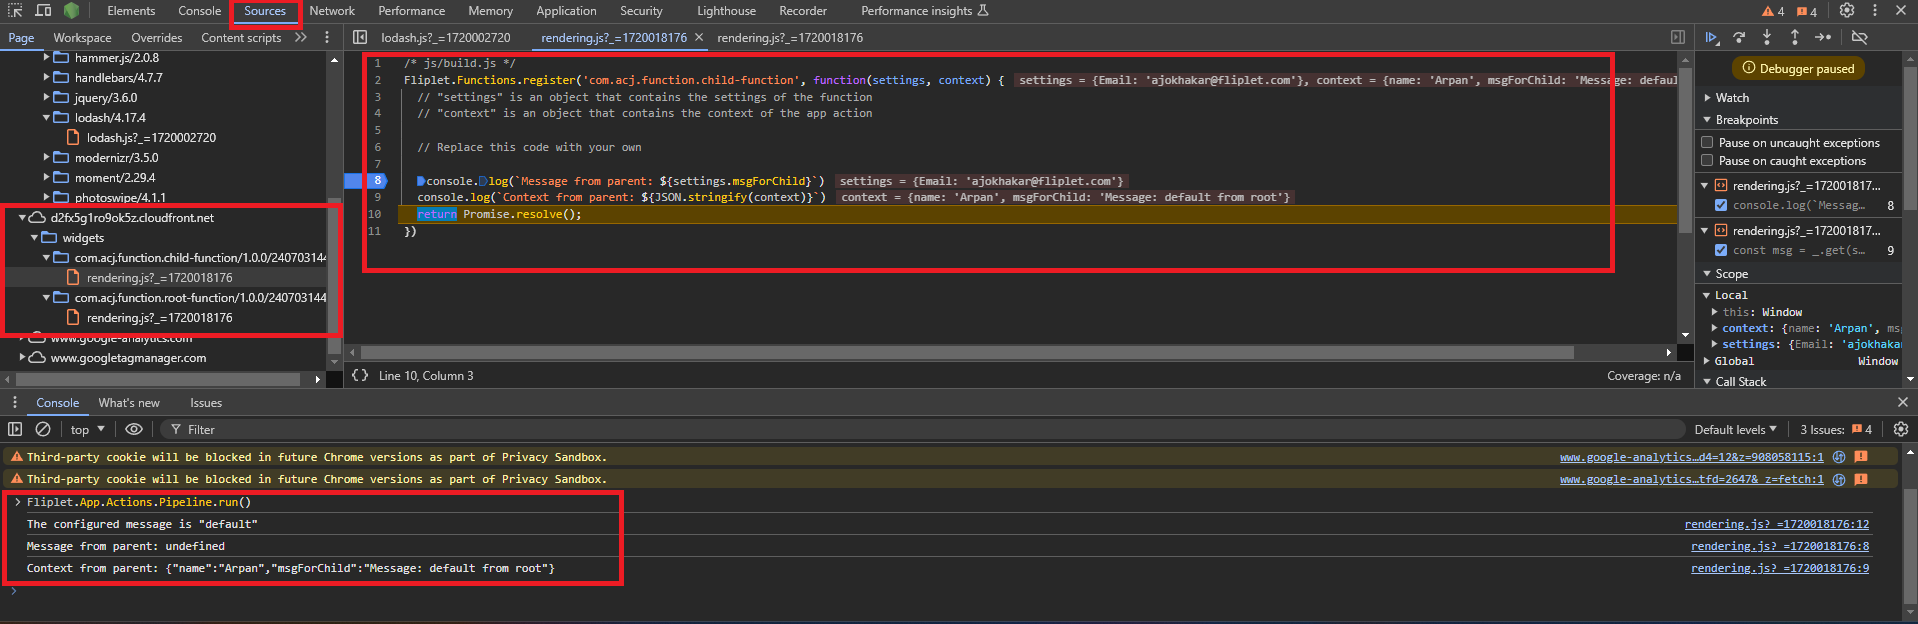This screenshot has width=1918, height=624.
Task: Open the 3 Issues link in console toolbar
Action: [x=1836, y=429]
